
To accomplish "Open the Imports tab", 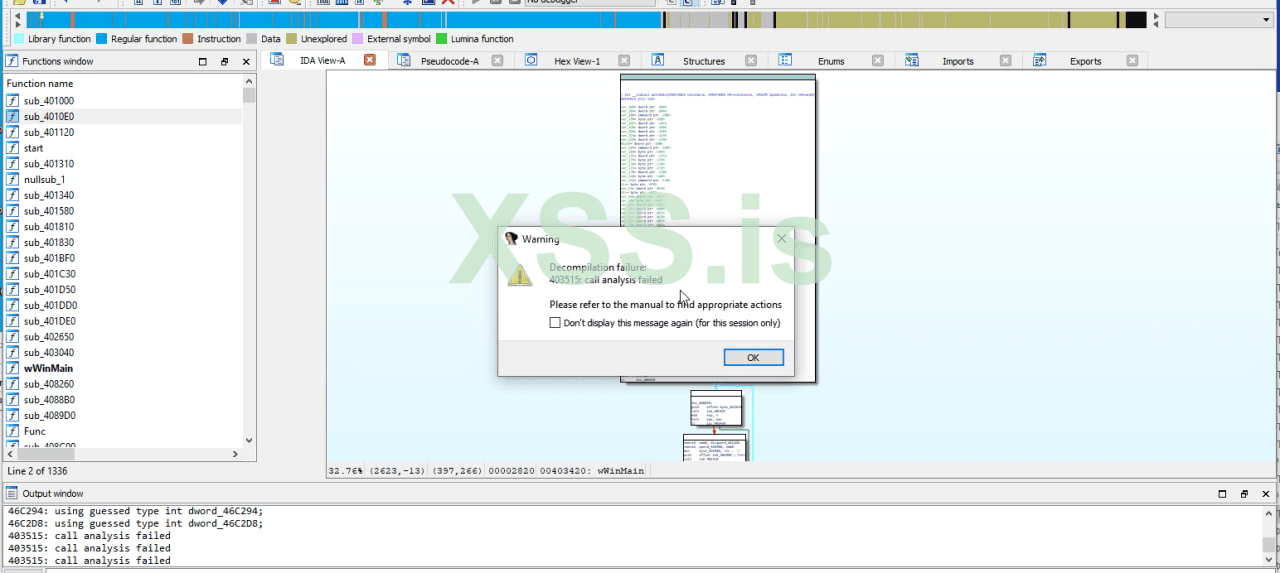I will (958, 61).
